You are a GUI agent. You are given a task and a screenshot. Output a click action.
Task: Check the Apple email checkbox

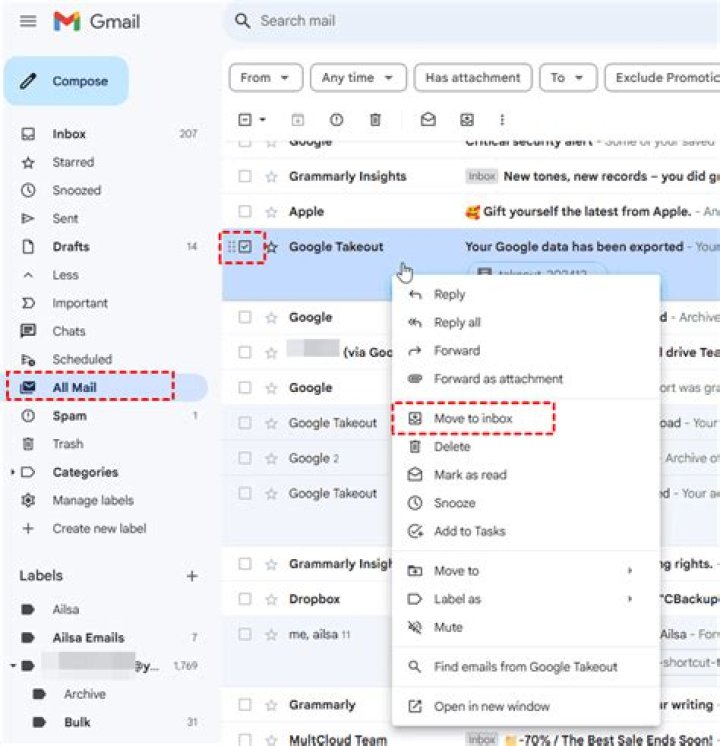click(x=245, y=211)
